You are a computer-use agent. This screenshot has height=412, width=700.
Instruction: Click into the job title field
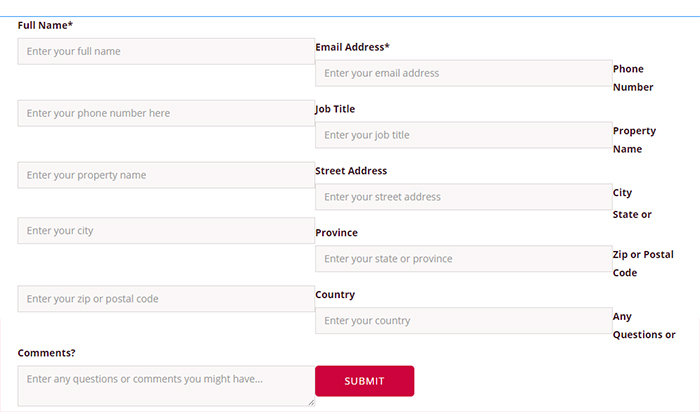click(464, 135)
